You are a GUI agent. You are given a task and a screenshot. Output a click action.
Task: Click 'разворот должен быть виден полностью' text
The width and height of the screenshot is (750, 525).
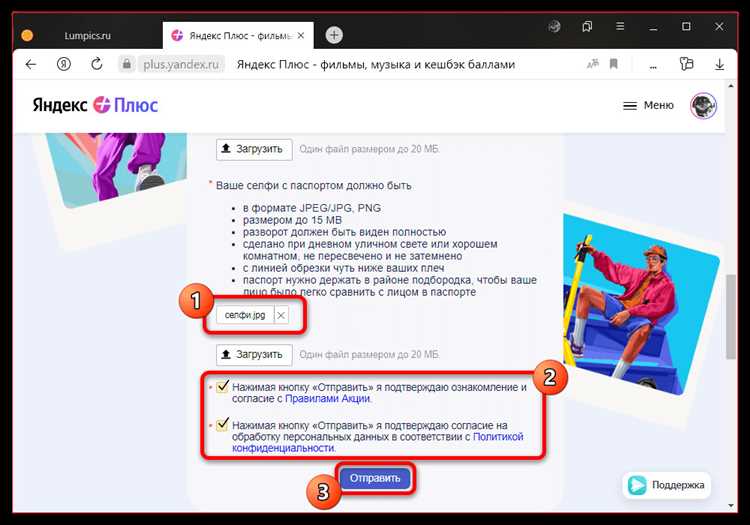coord(344,232)
